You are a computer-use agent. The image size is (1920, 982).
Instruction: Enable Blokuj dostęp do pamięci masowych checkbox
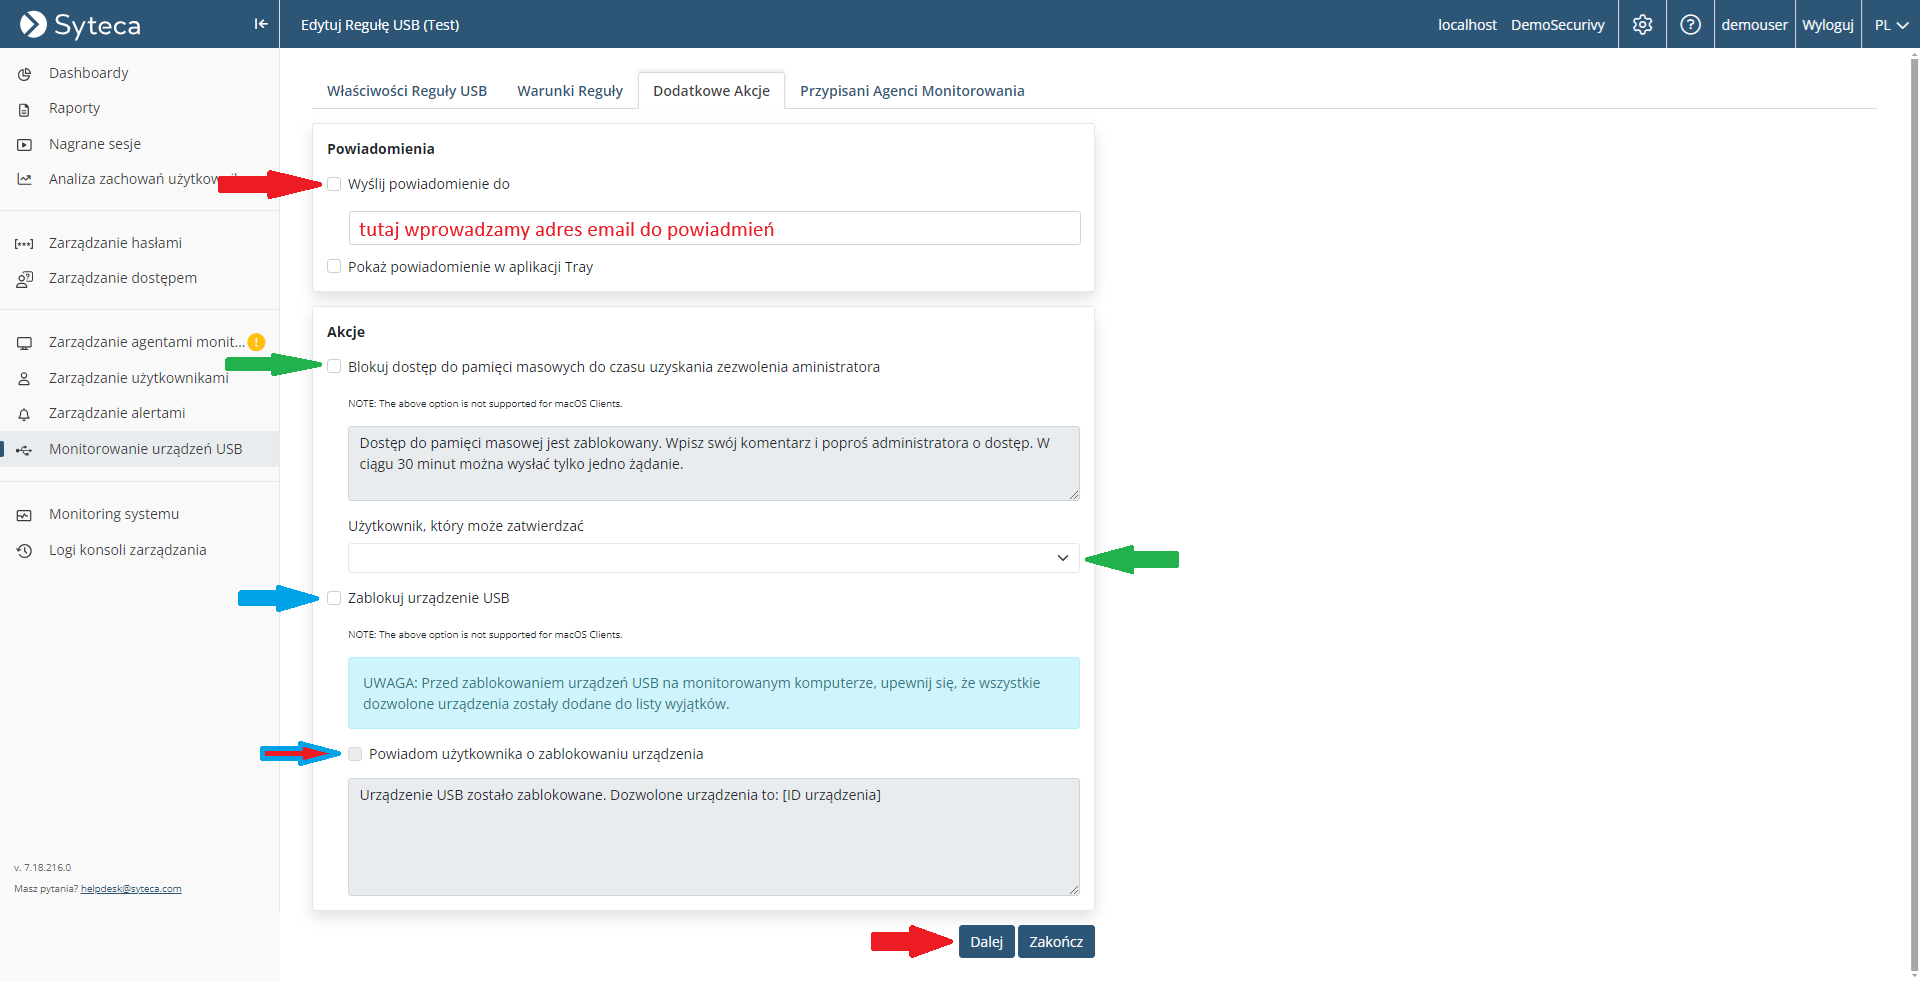334,367
